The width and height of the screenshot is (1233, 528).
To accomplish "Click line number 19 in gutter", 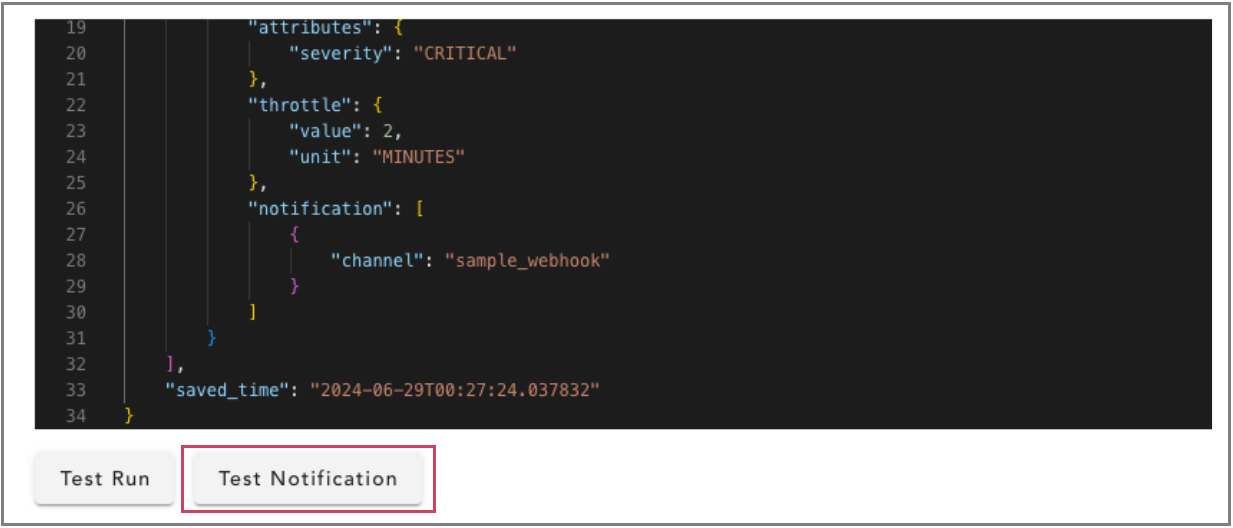I will tap(74, 27).
